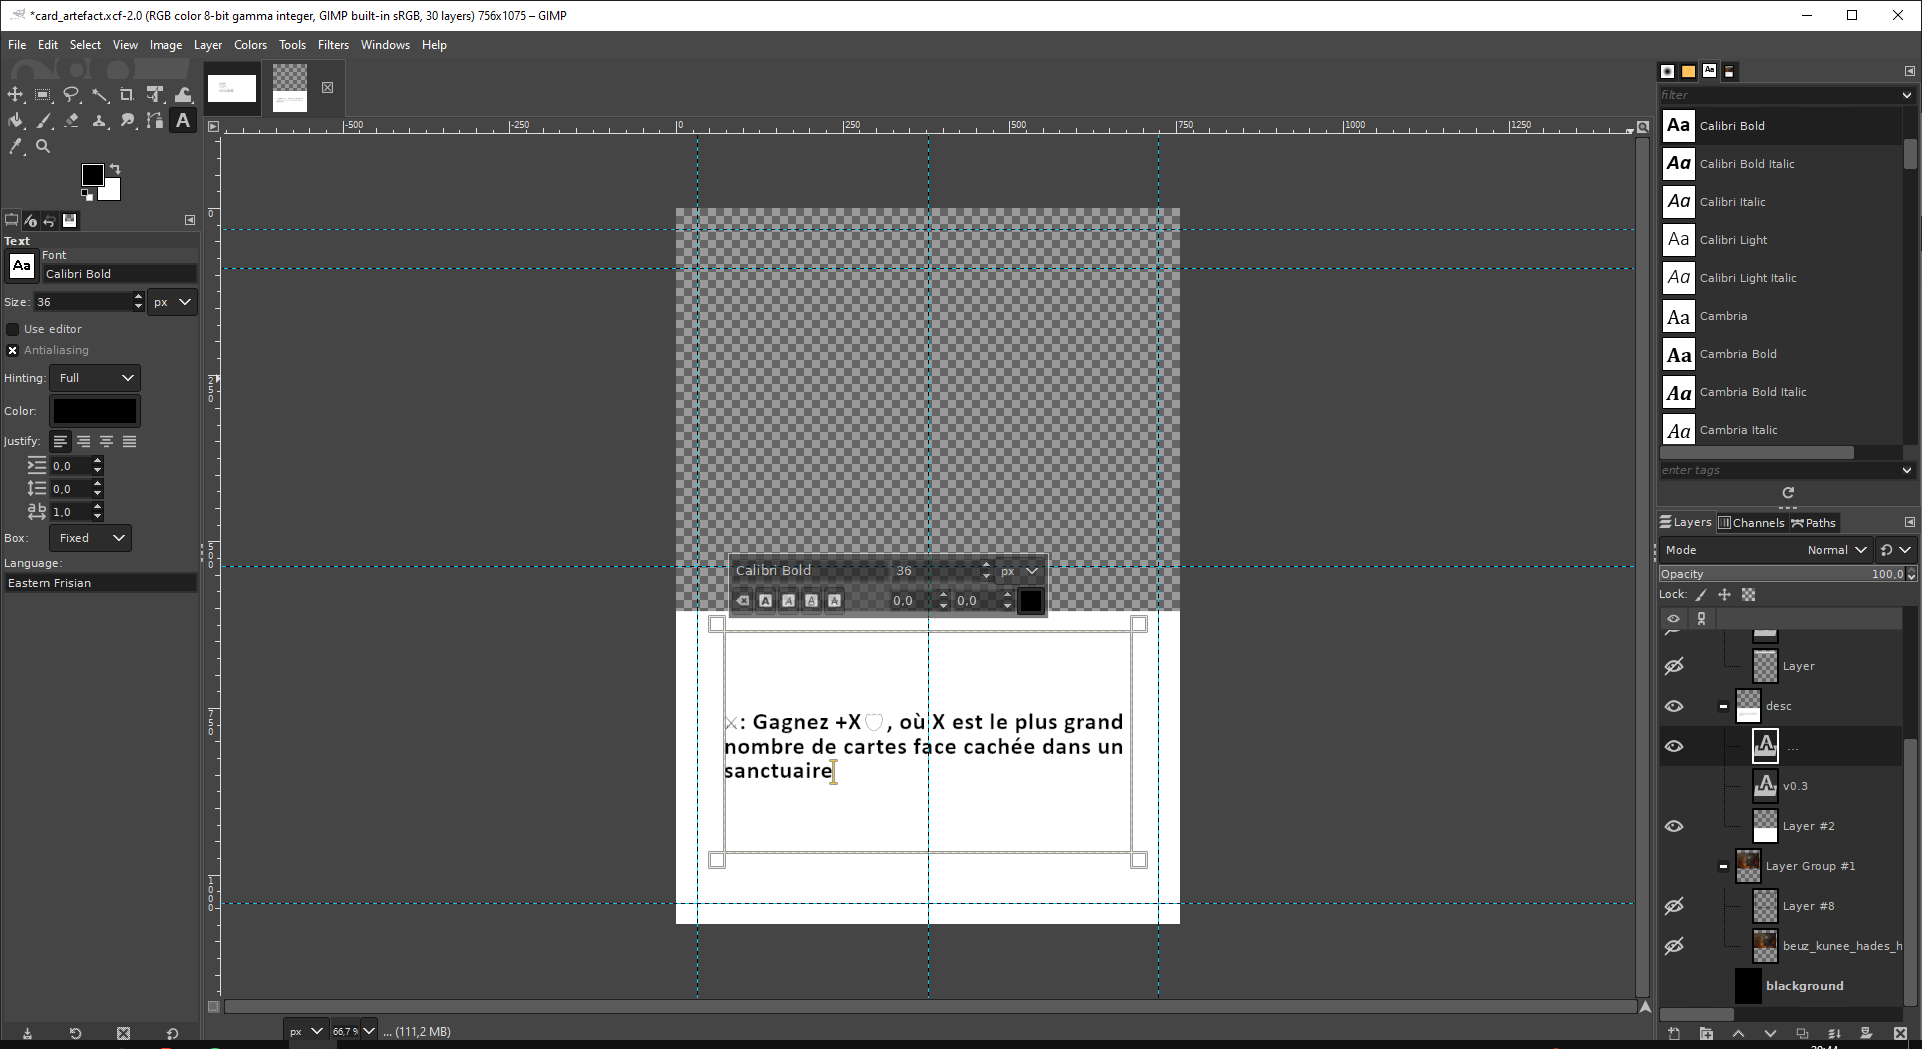Click the Language input field
Viewport: 1922px width, 1049px height.
[100, 583]
